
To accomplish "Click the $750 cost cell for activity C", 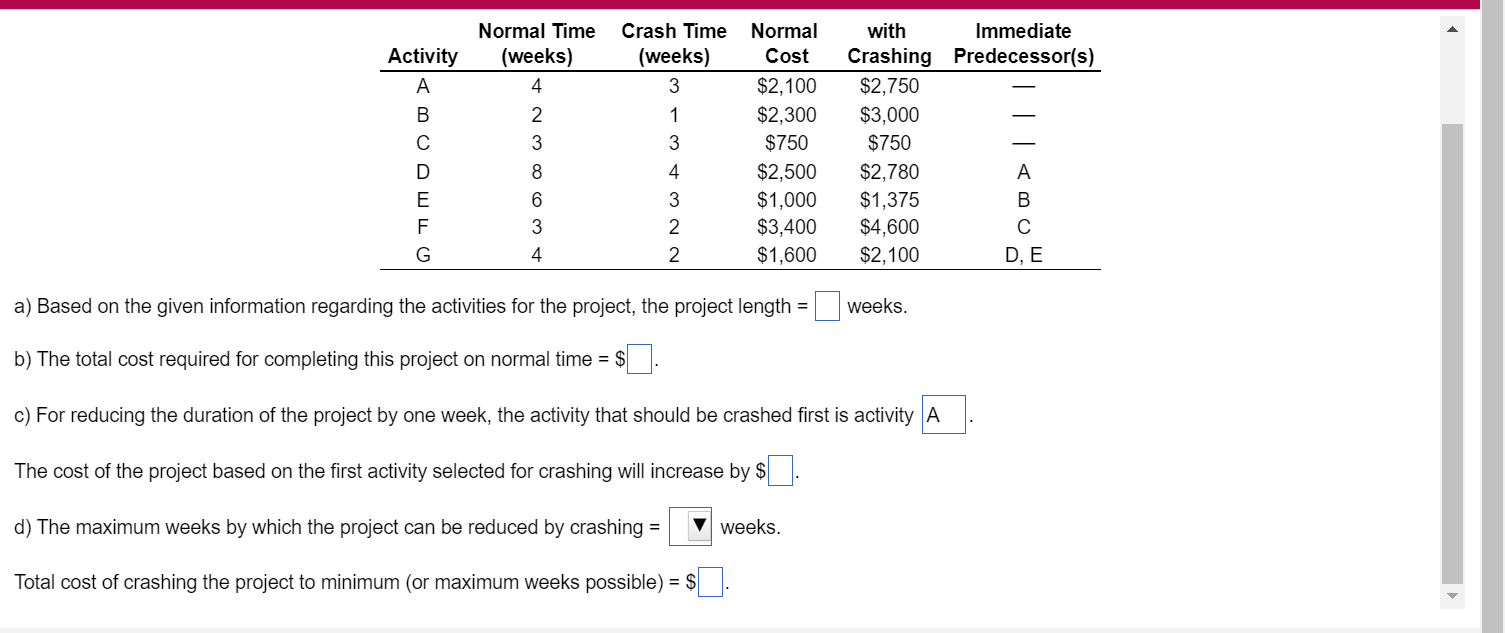I will click(786, 142).
